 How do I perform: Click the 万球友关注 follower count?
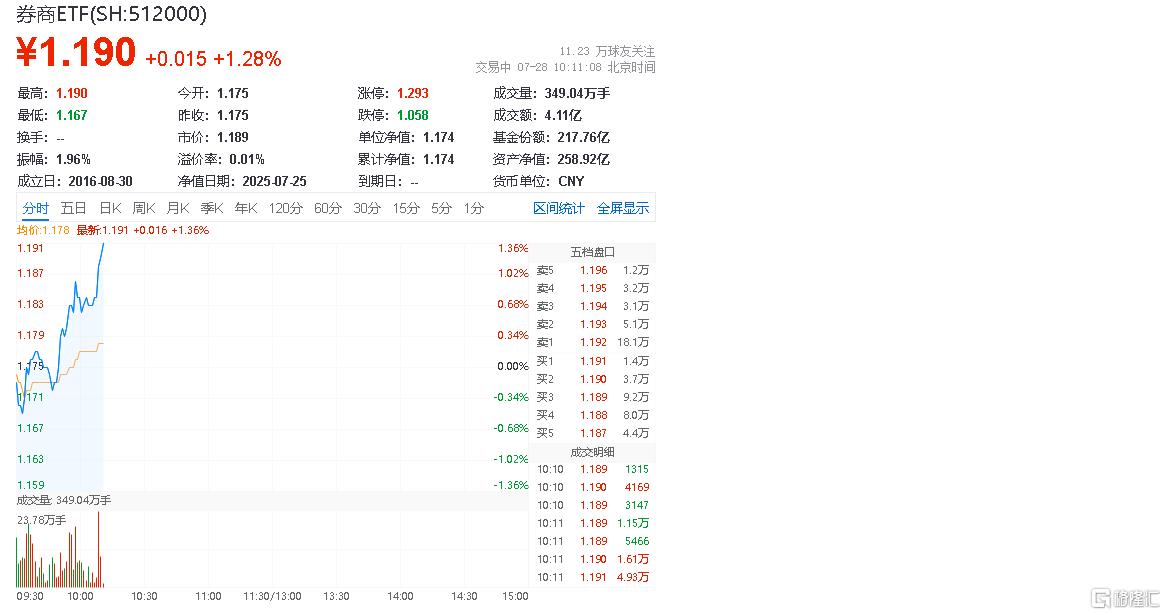[x=607, y=51]
